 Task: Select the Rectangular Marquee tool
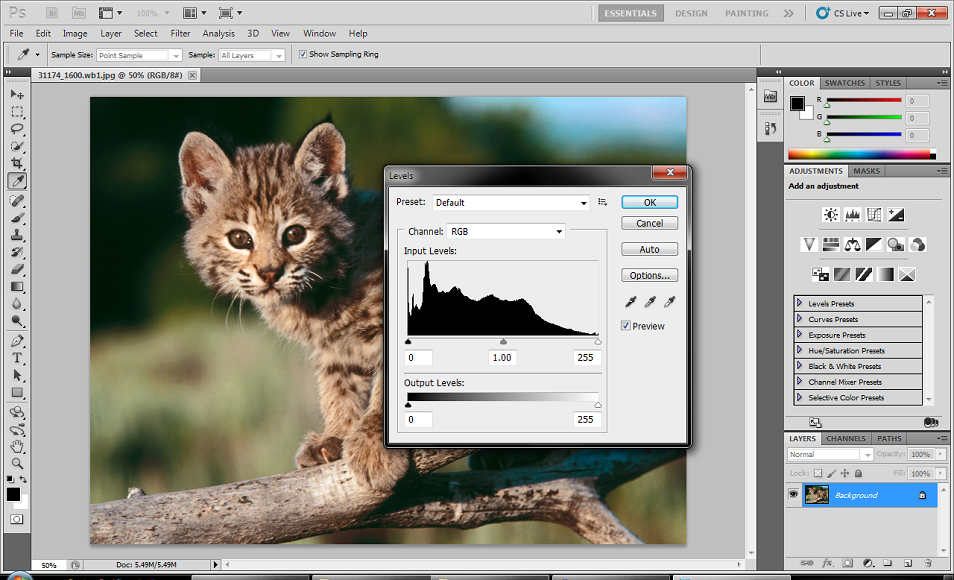tap(17, 112)
